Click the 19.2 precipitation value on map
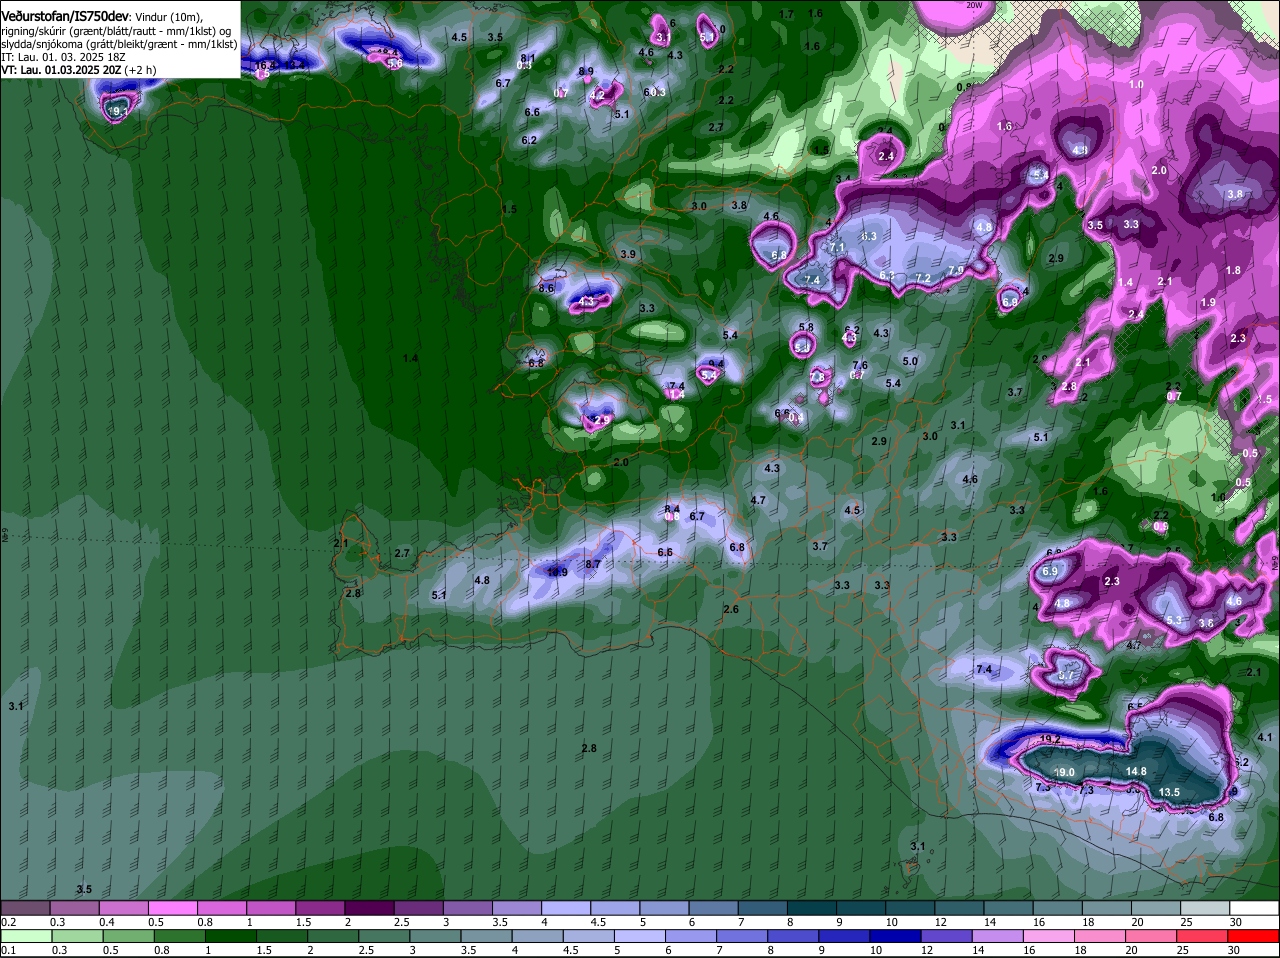This screenshot has width=1280, height=958. [1050, 740]
